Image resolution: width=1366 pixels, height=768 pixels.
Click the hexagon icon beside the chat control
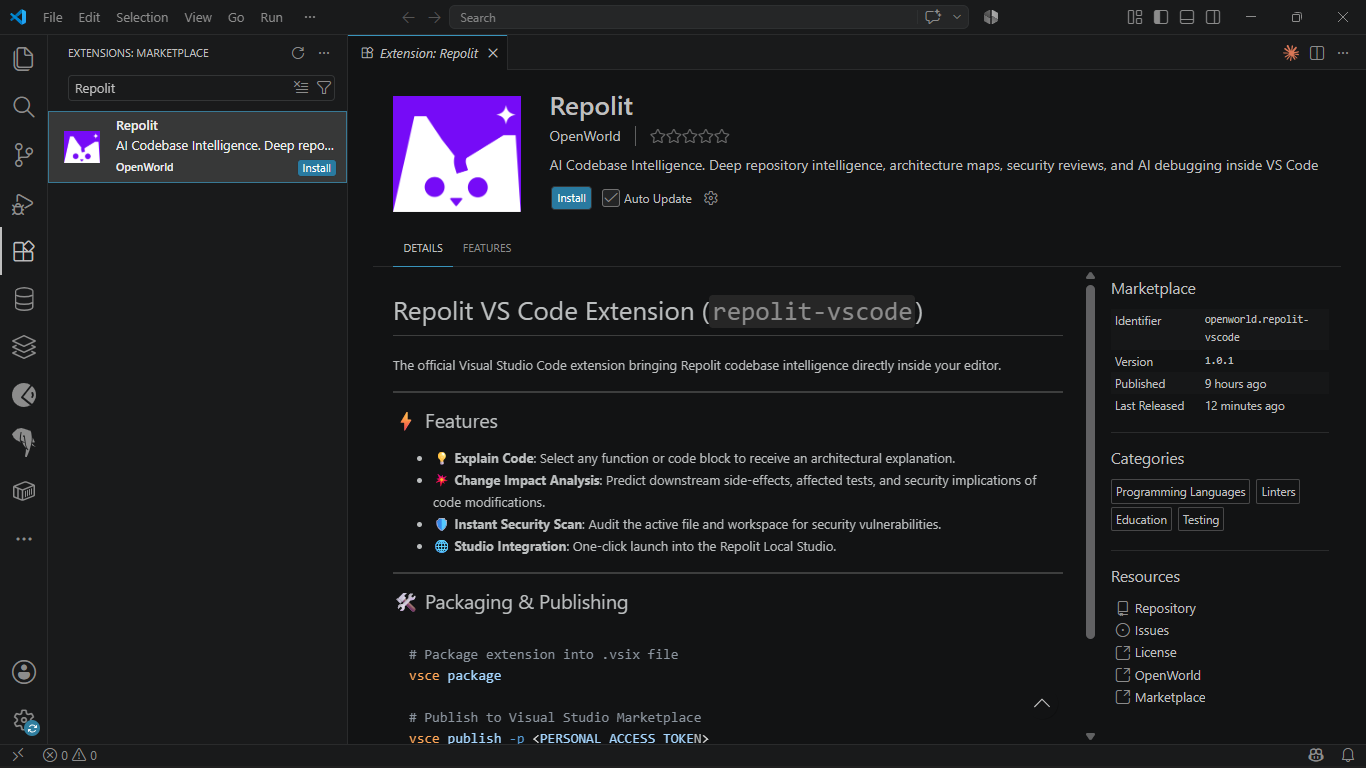(x=990, y=17)
